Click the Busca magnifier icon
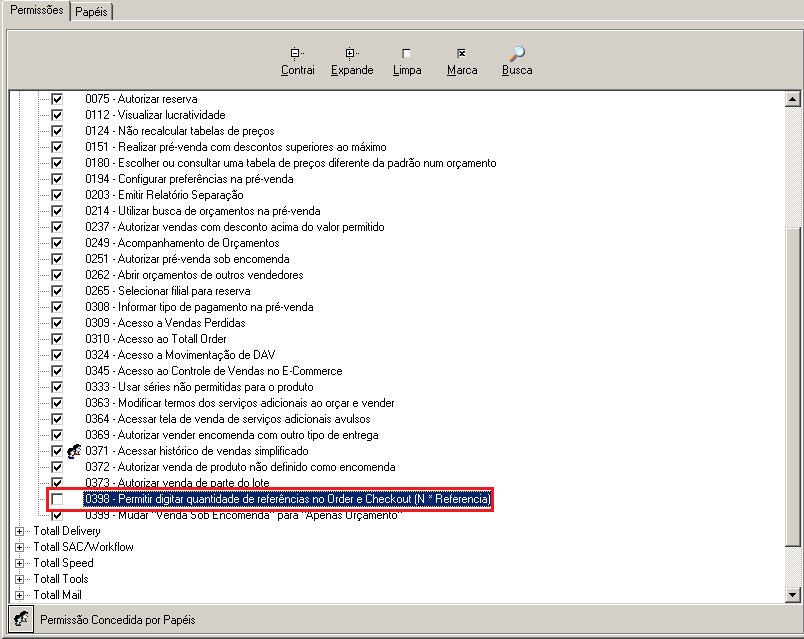Screen dimensions: 804x639 517,54
